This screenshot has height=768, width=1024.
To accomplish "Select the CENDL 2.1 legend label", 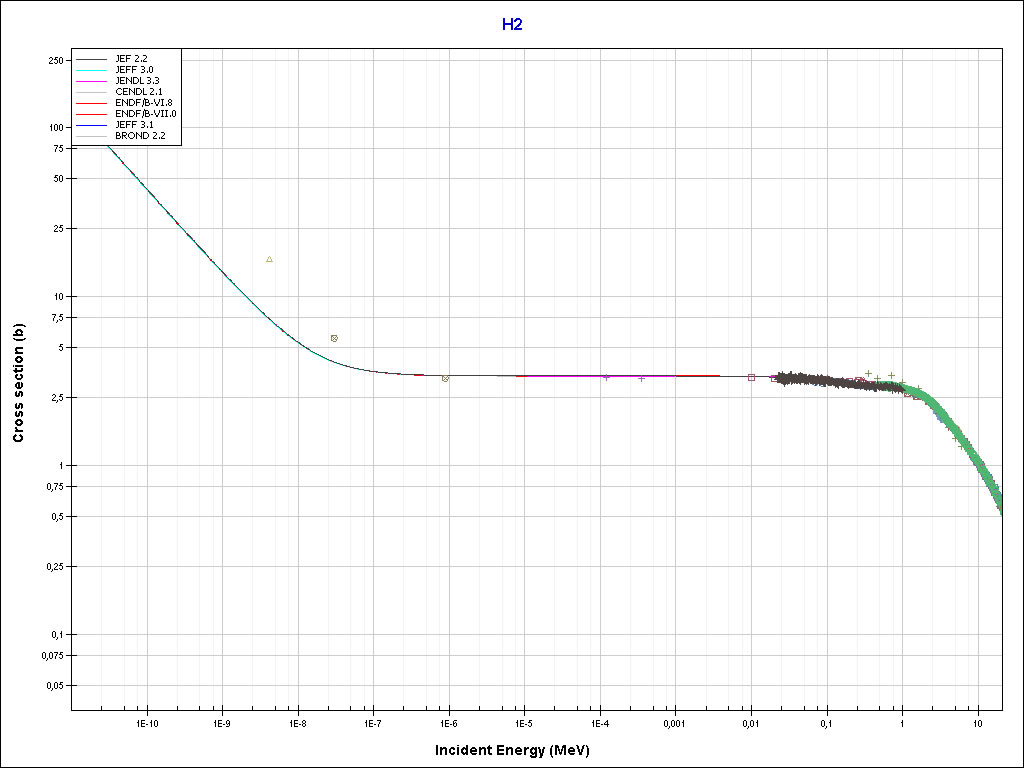I will click(x=139, y=92).
